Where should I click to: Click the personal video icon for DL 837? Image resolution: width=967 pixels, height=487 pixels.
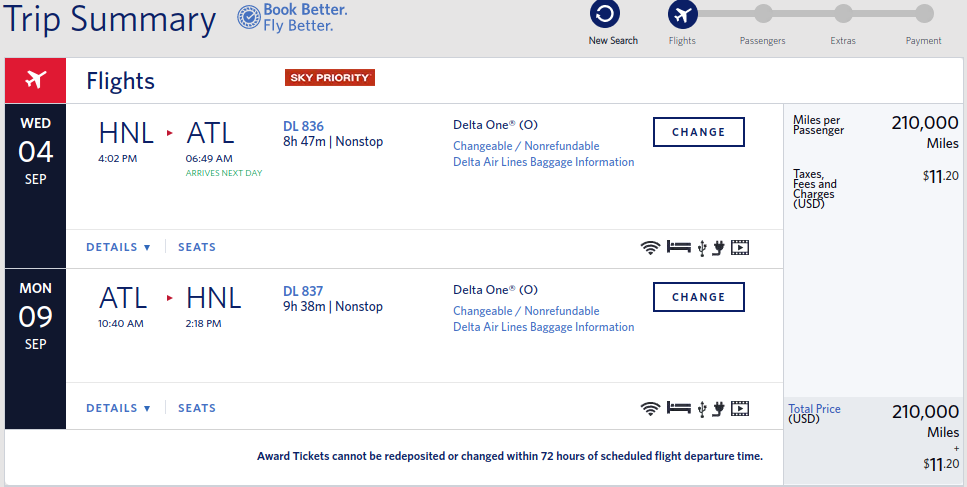[739, 407]
